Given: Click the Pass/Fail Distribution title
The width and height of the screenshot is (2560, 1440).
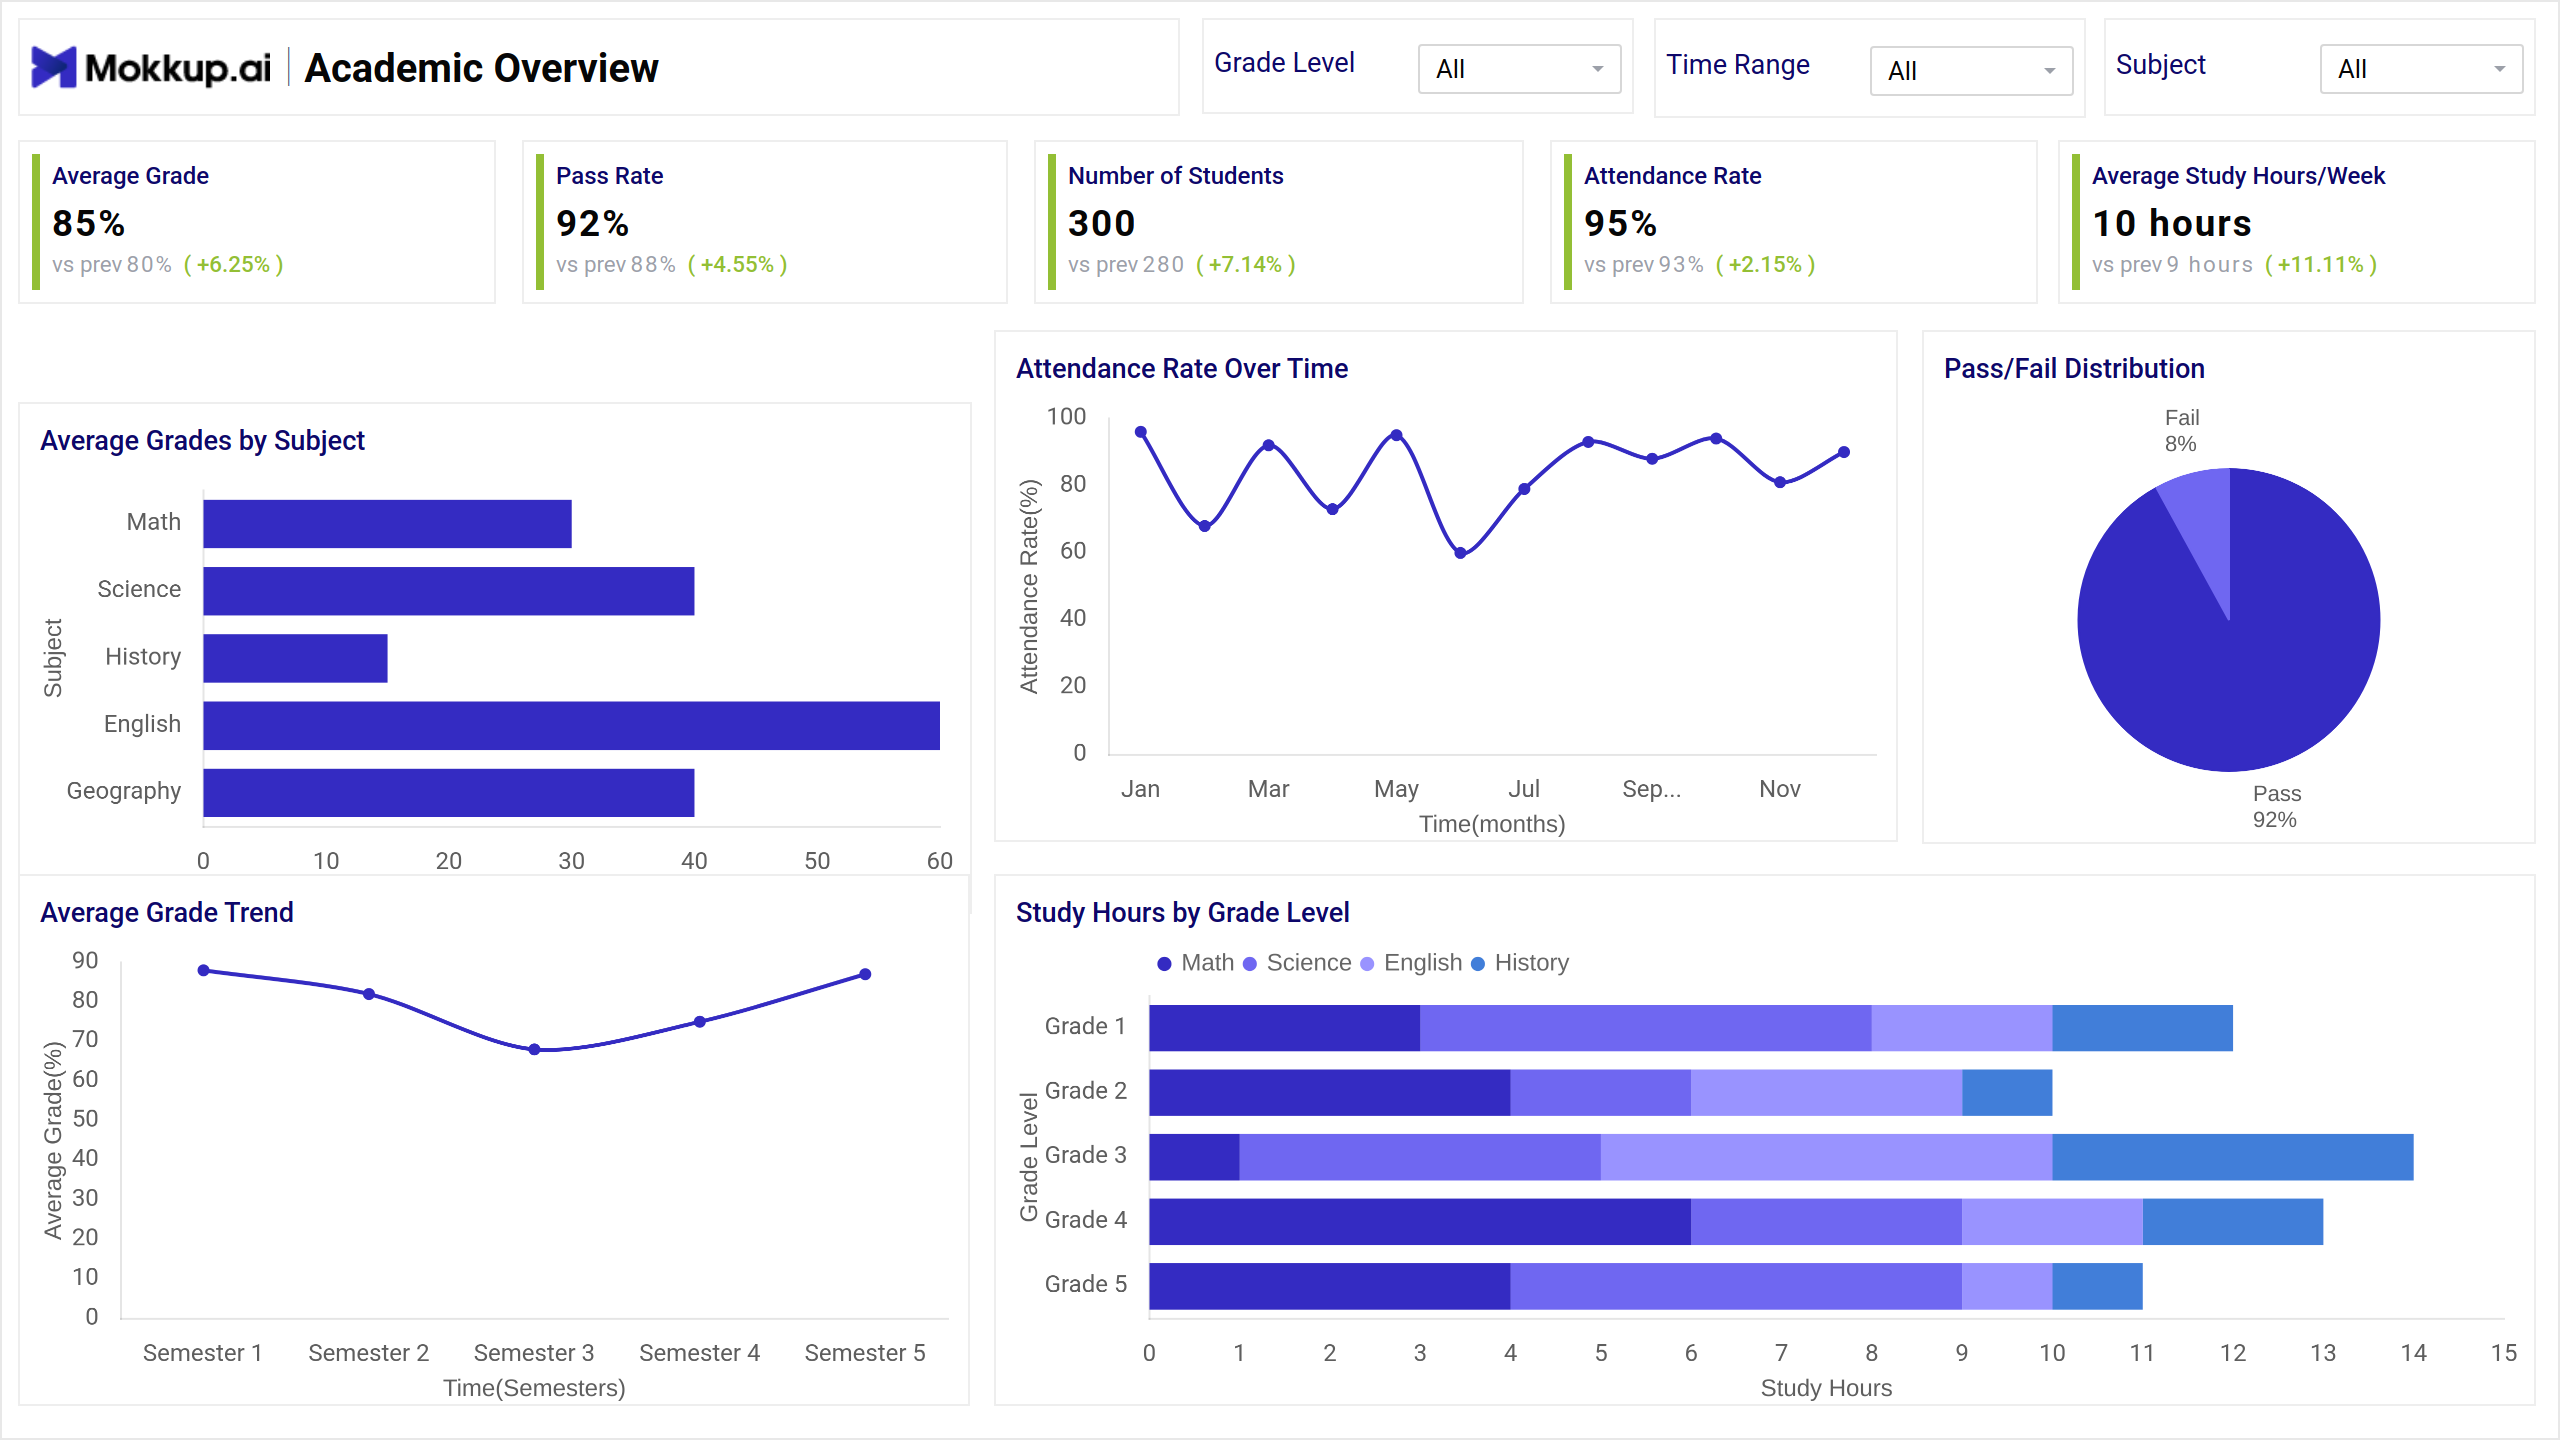Looking at the screenshot, I should click(x=2074, y=369).
